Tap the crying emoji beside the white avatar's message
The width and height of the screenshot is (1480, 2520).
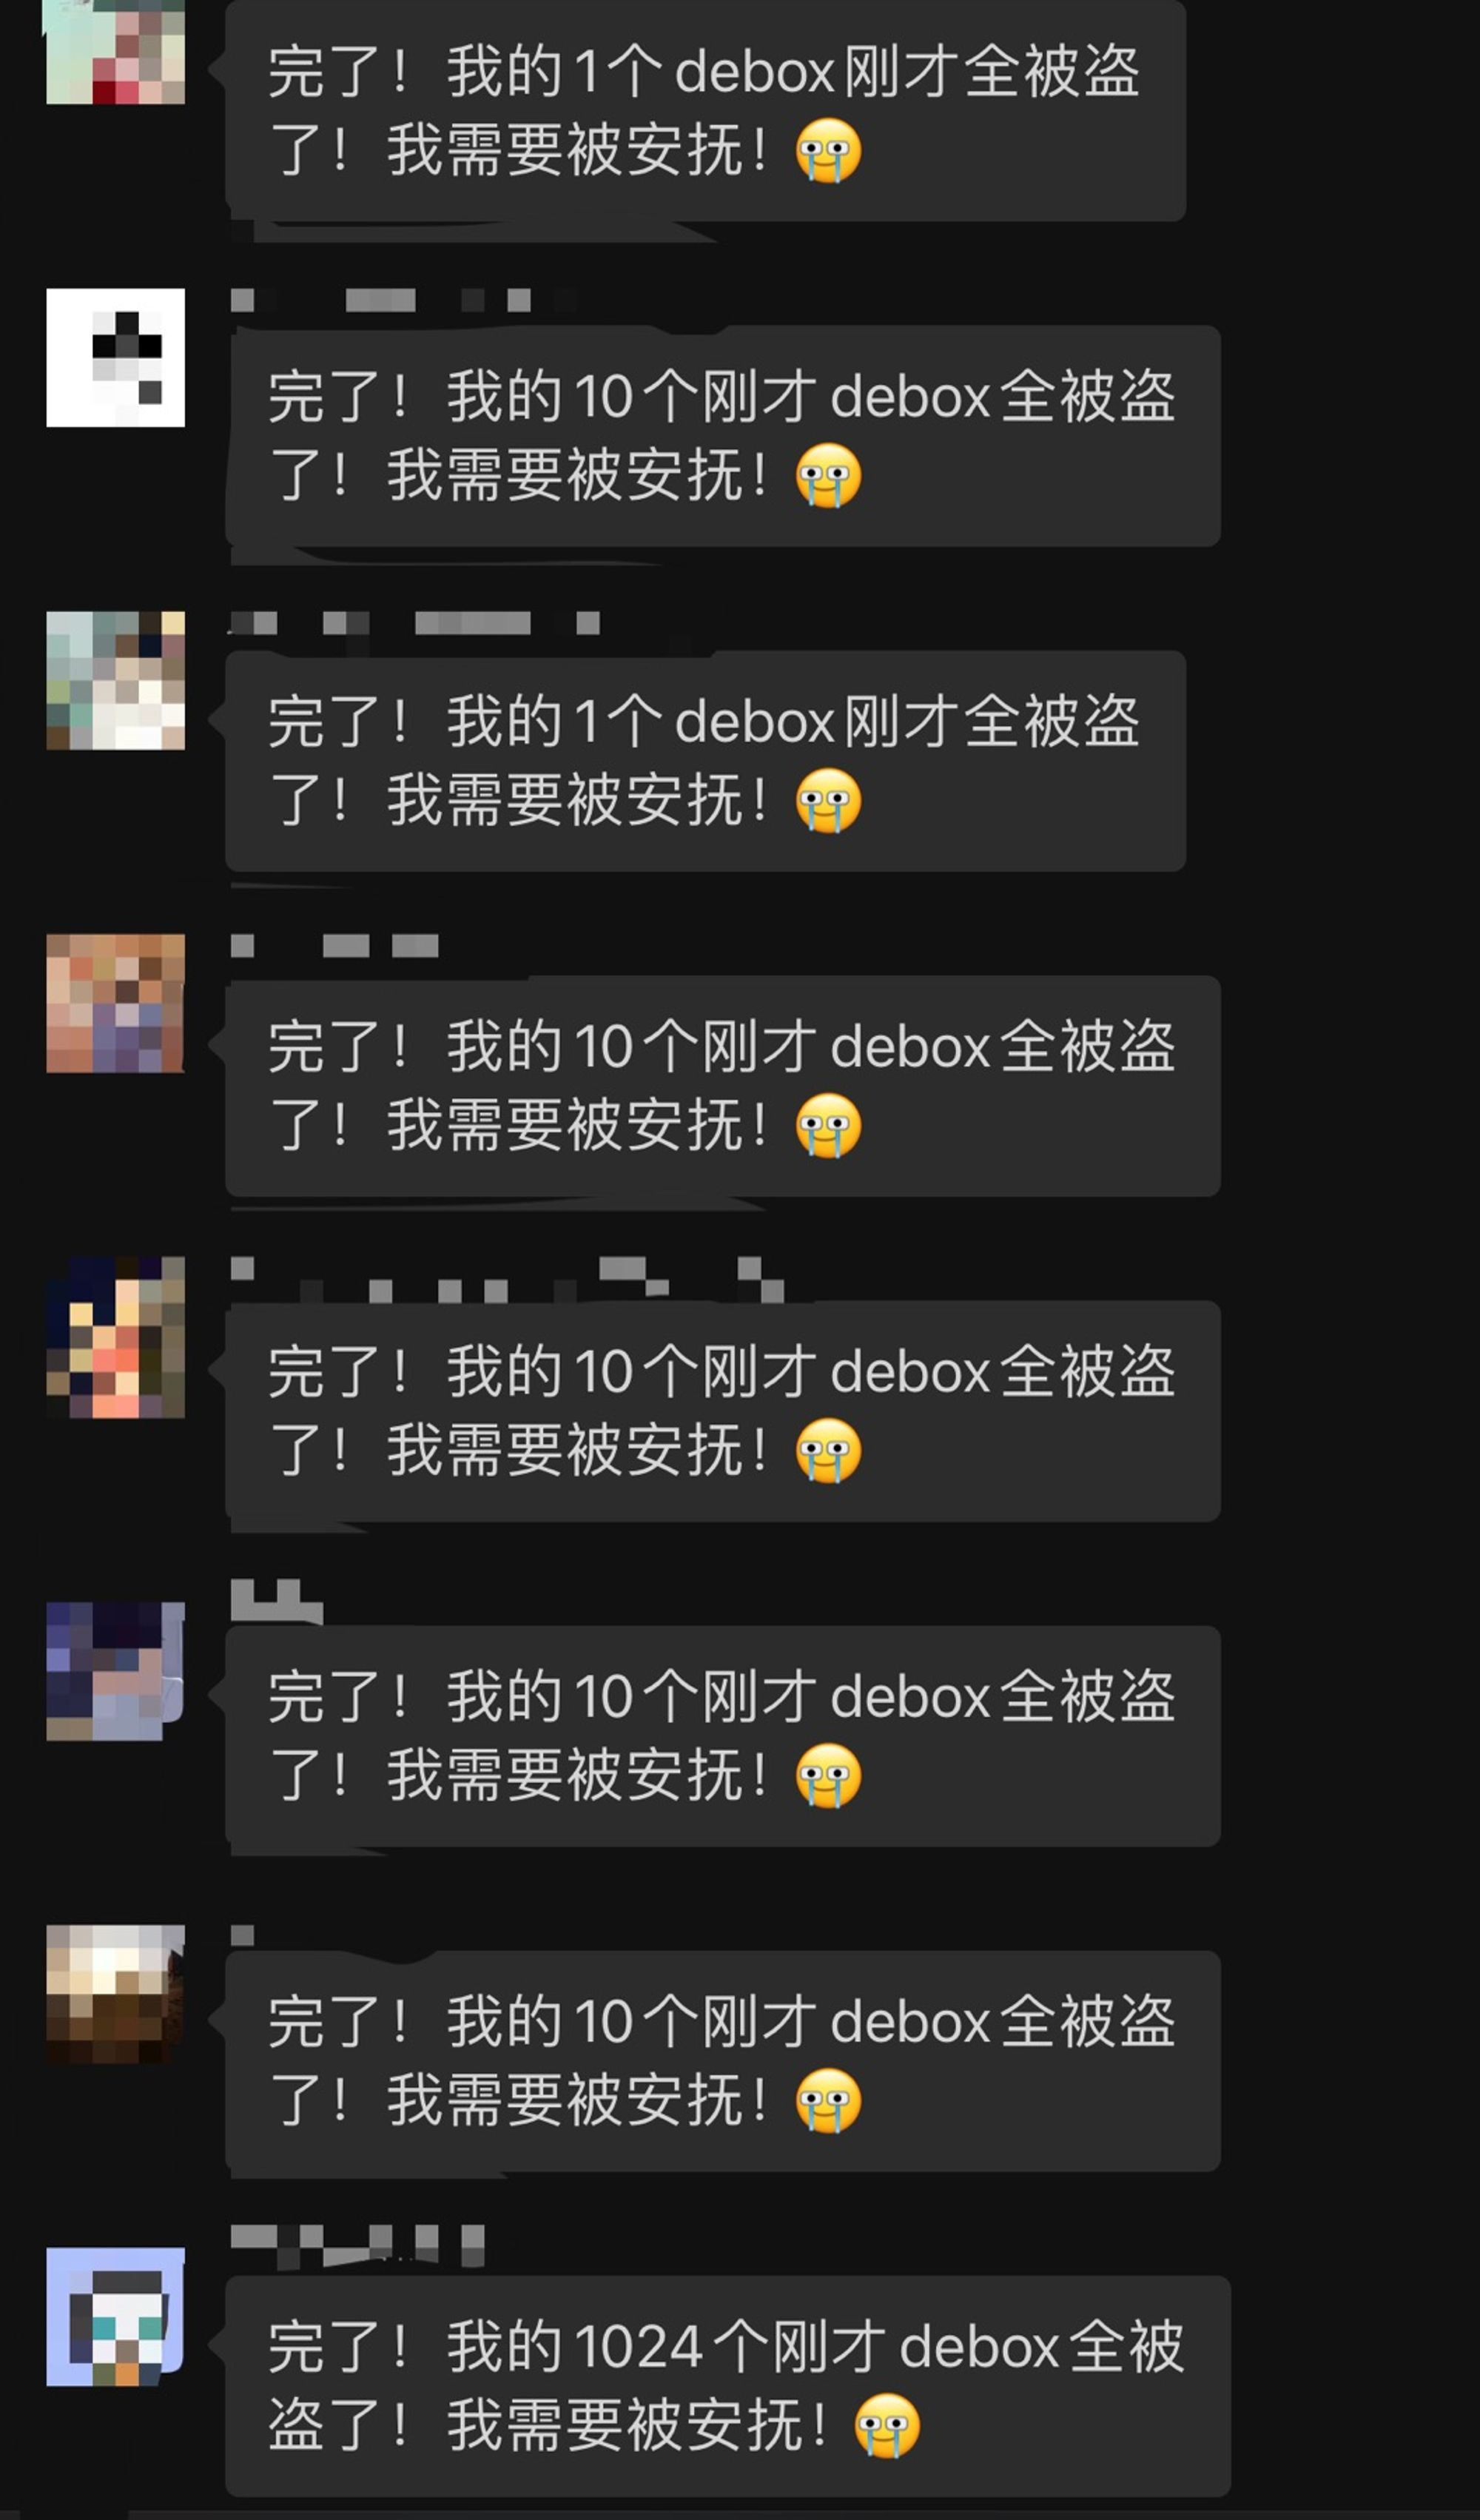point(829,476)
